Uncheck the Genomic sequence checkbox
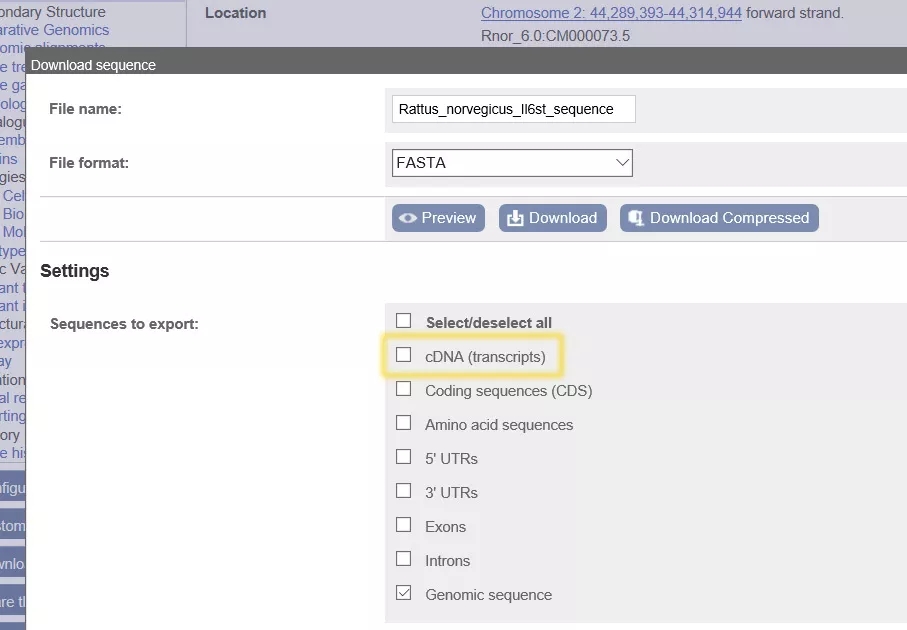This screenshot has height=630, width=907. tap(404, 593)
